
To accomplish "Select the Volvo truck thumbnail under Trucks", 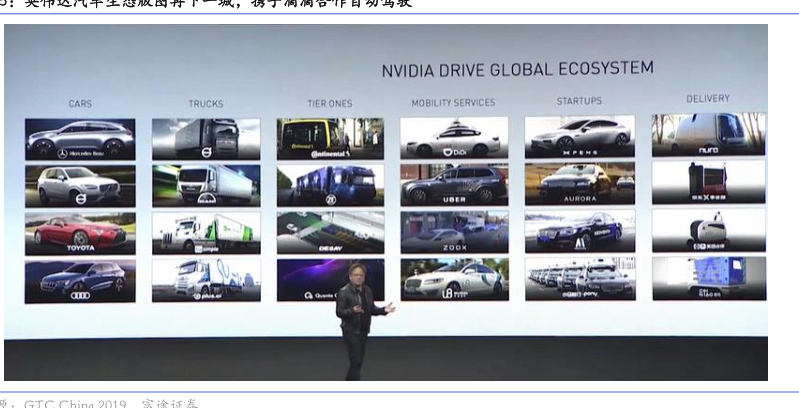I will pyautogui.click(x=206, y=139).
